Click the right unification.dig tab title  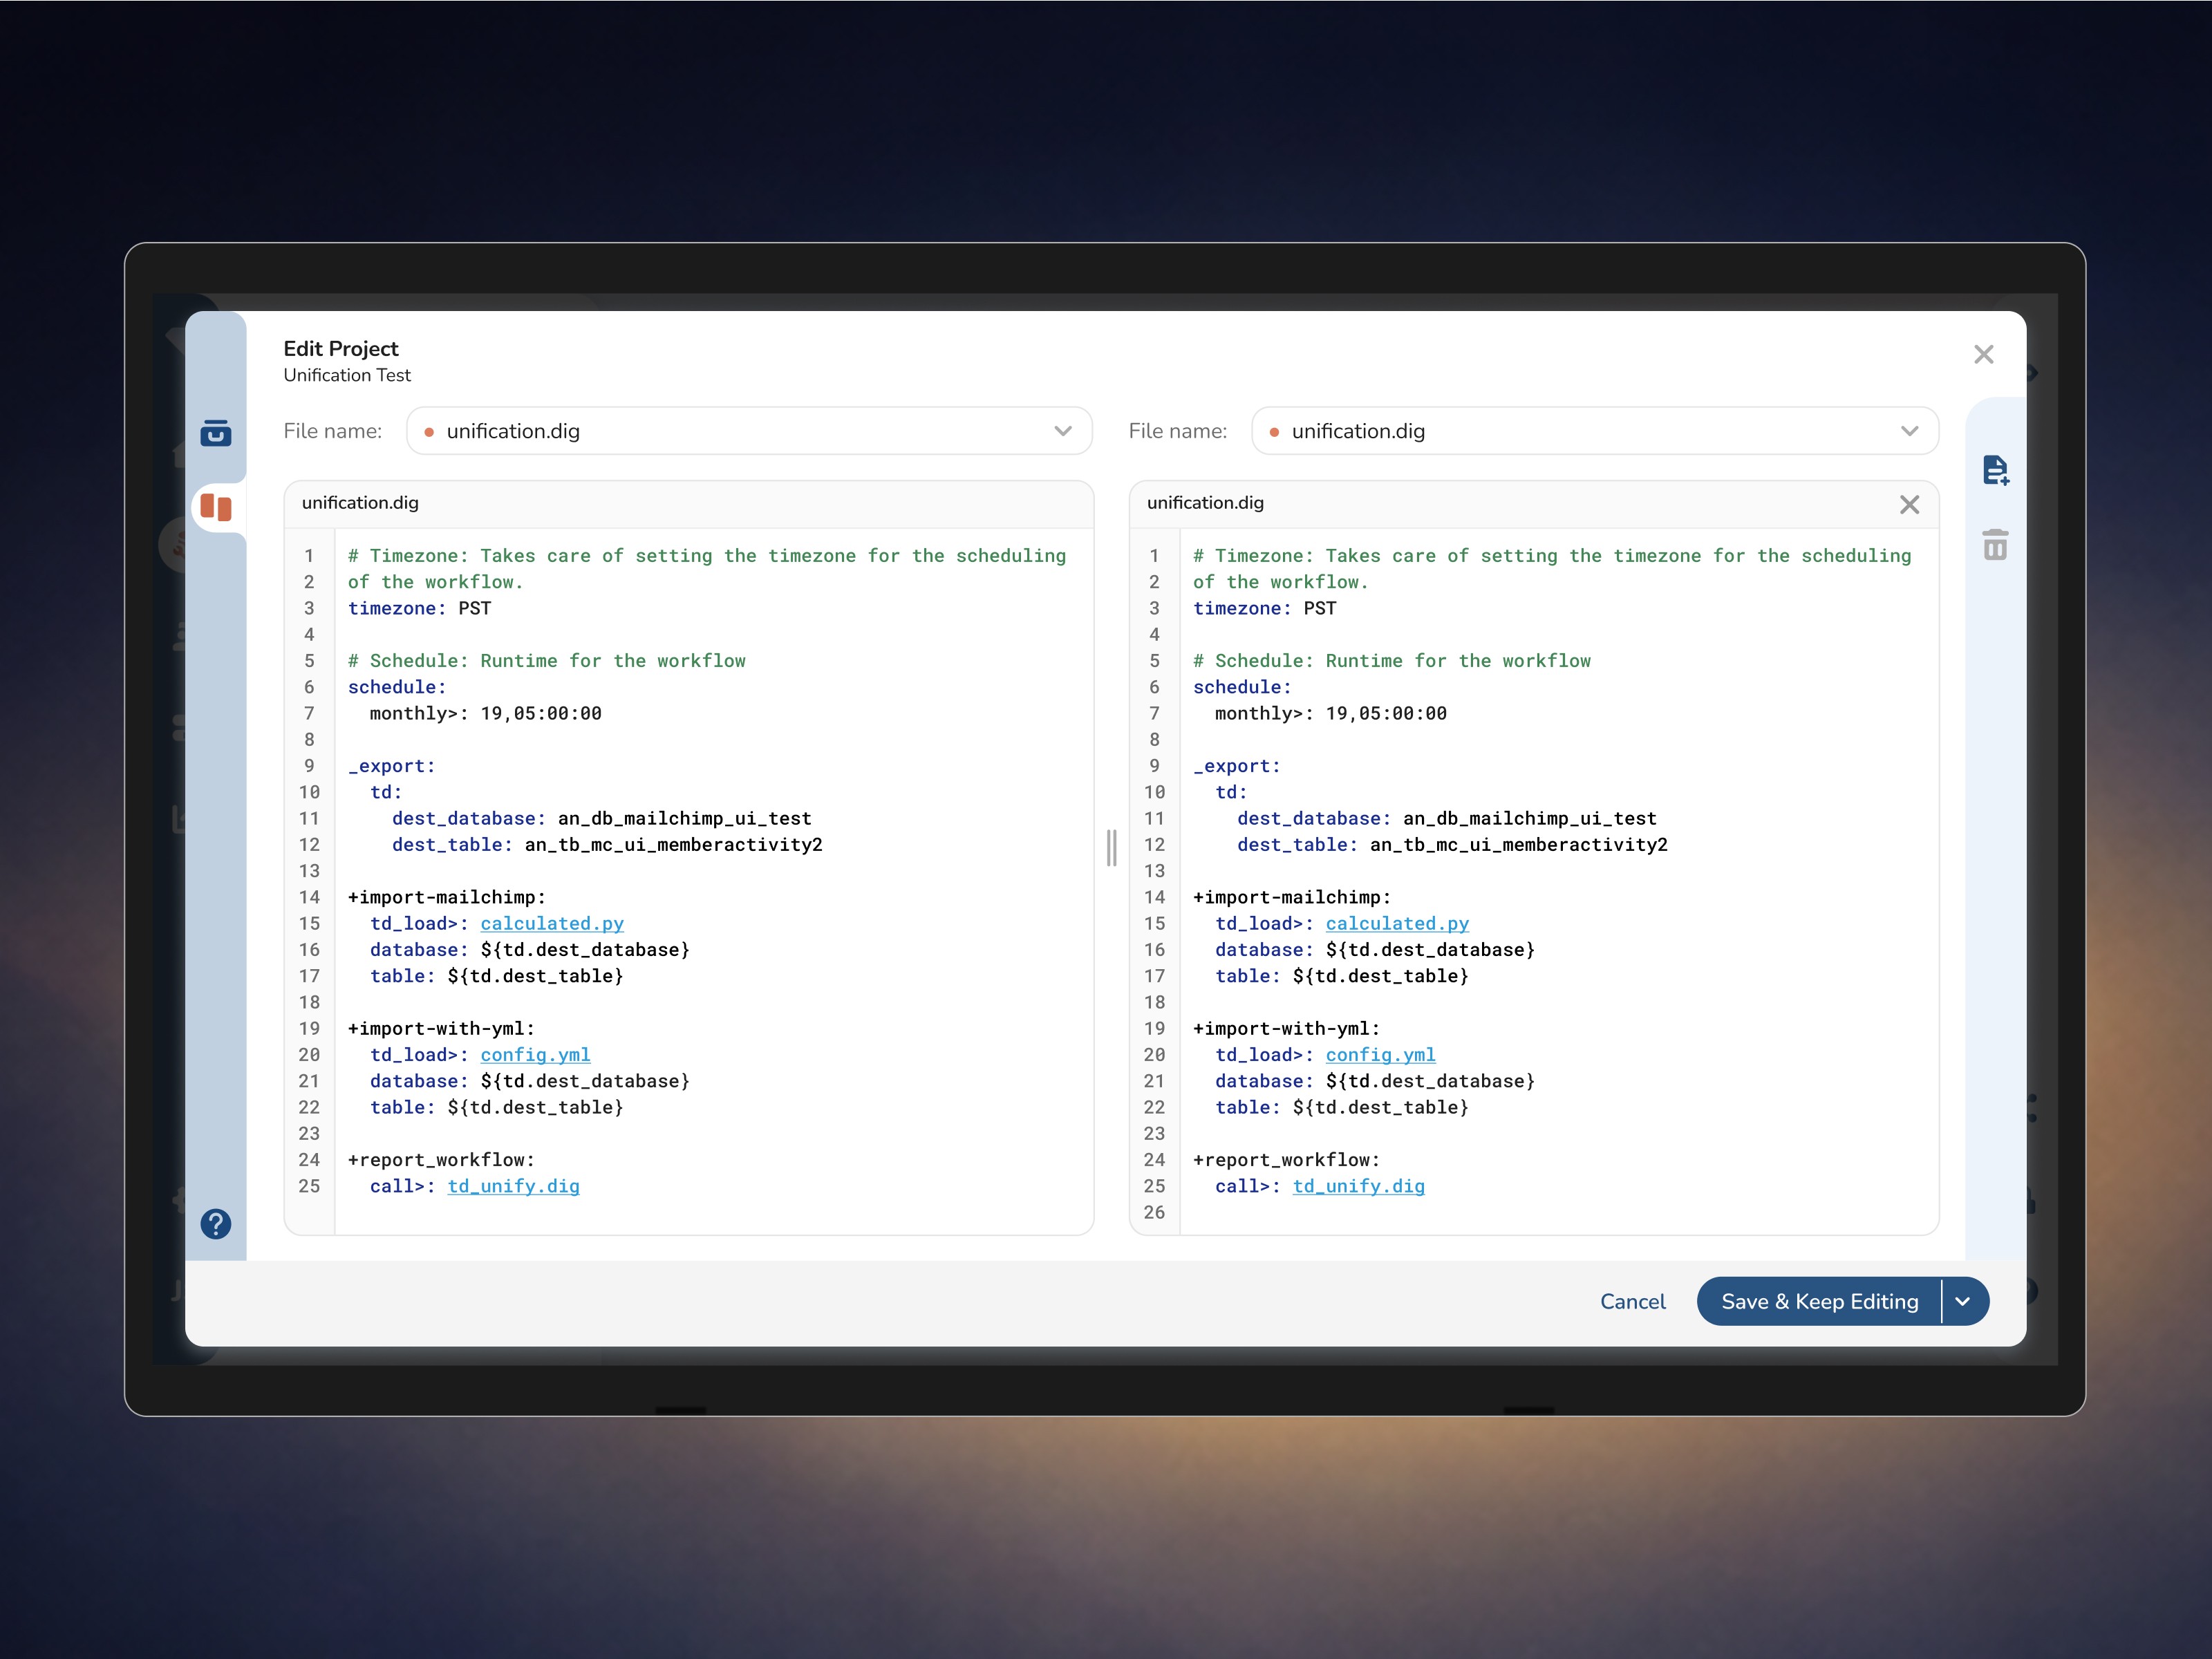[x=1205, y=503]
